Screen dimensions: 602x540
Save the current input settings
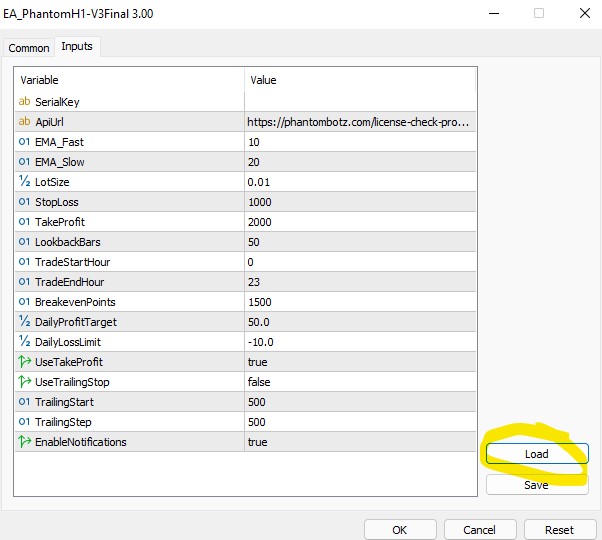coord(537,485)
